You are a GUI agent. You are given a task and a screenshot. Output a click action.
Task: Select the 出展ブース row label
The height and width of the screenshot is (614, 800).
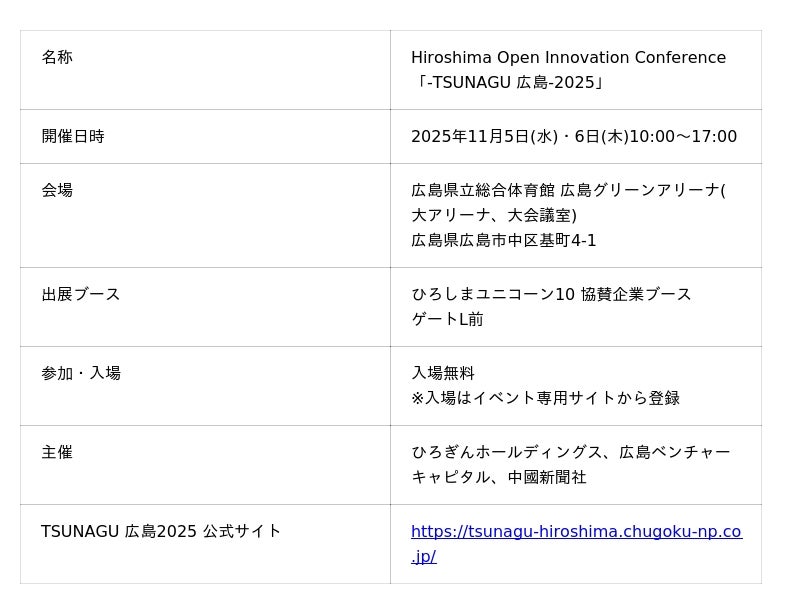pyautogui.click(x=81, y=295)
